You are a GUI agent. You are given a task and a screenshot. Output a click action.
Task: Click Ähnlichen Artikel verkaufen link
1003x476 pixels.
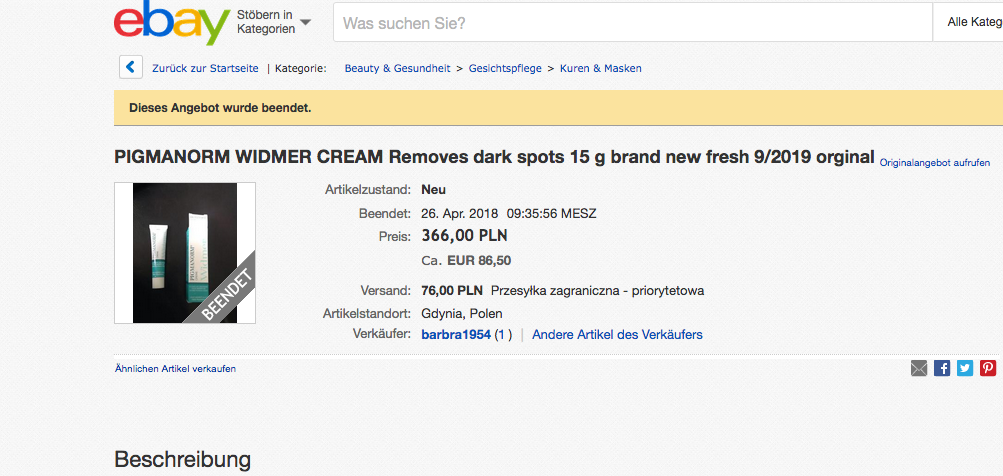175,369
